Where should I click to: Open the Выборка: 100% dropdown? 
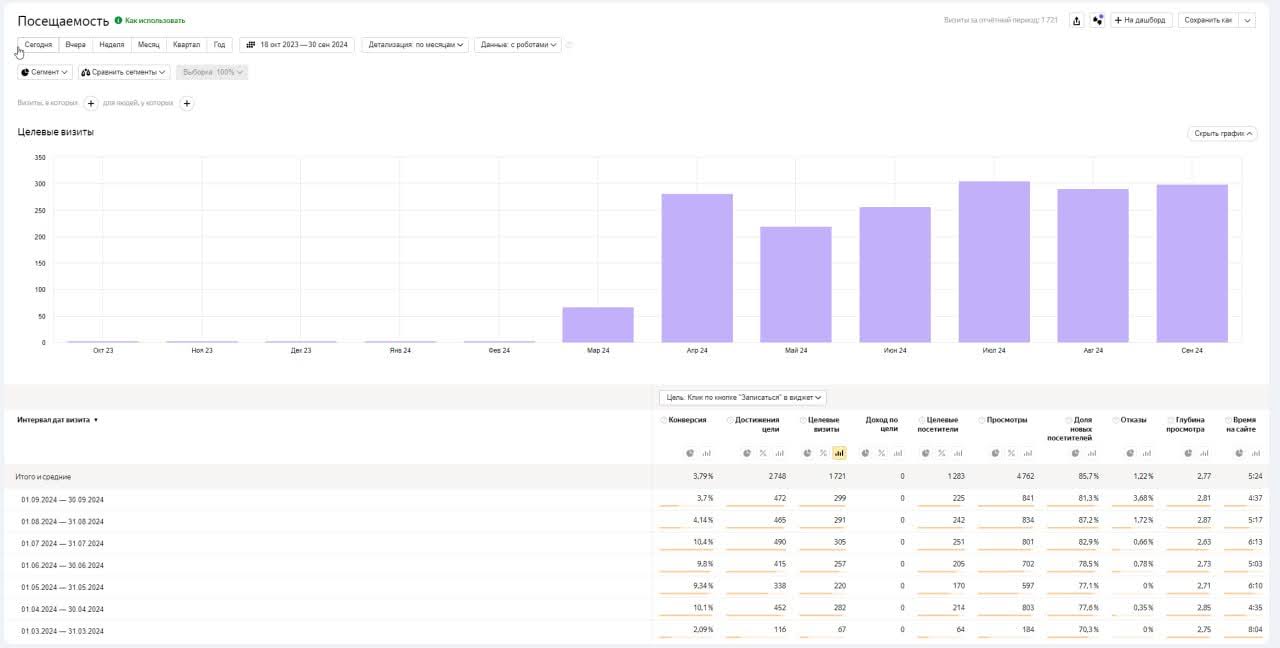click(212, 72)
